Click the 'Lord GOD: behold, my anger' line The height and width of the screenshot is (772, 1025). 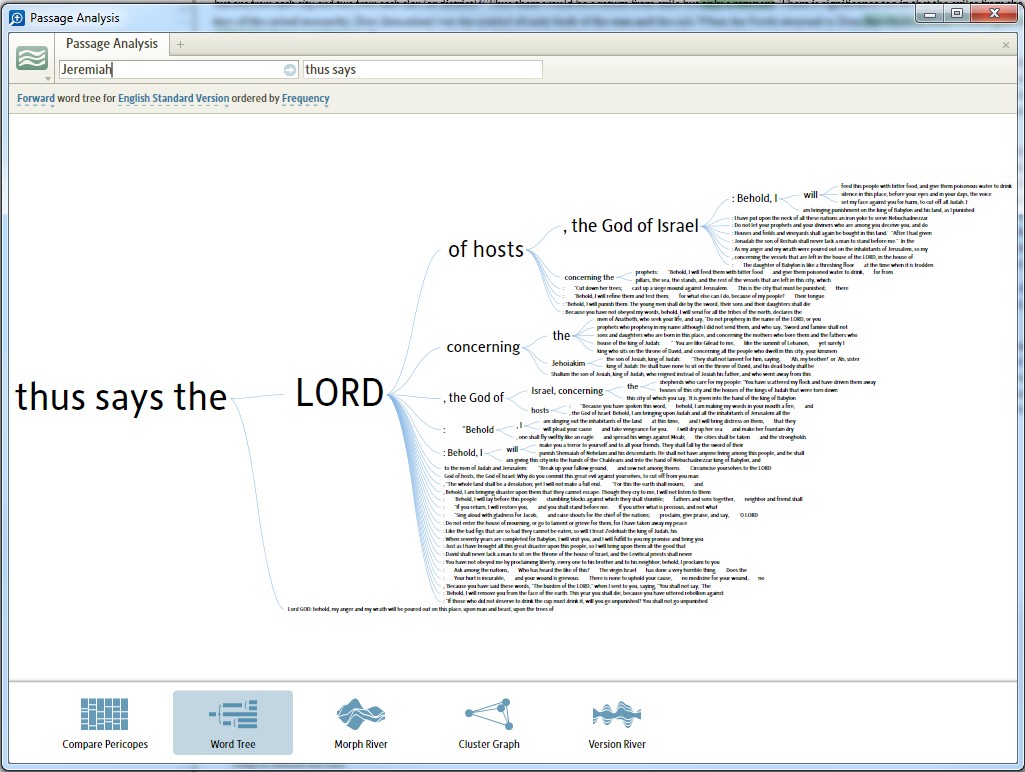tap(420, 609)
